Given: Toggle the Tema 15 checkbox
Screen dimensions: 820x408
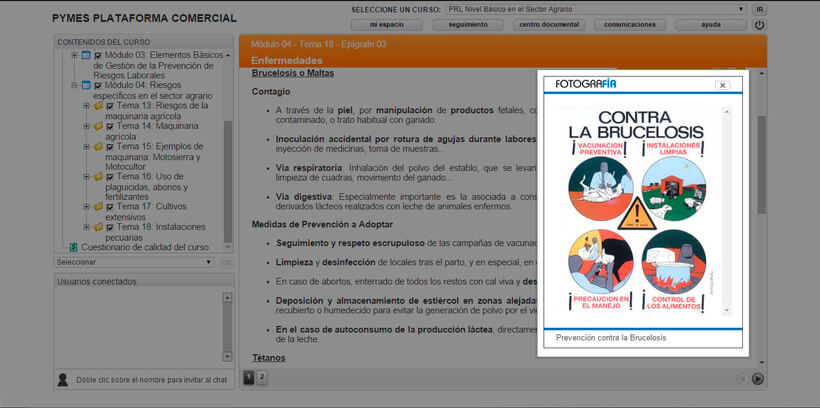Looking at the screenshot, I should [x=110, y=147].
